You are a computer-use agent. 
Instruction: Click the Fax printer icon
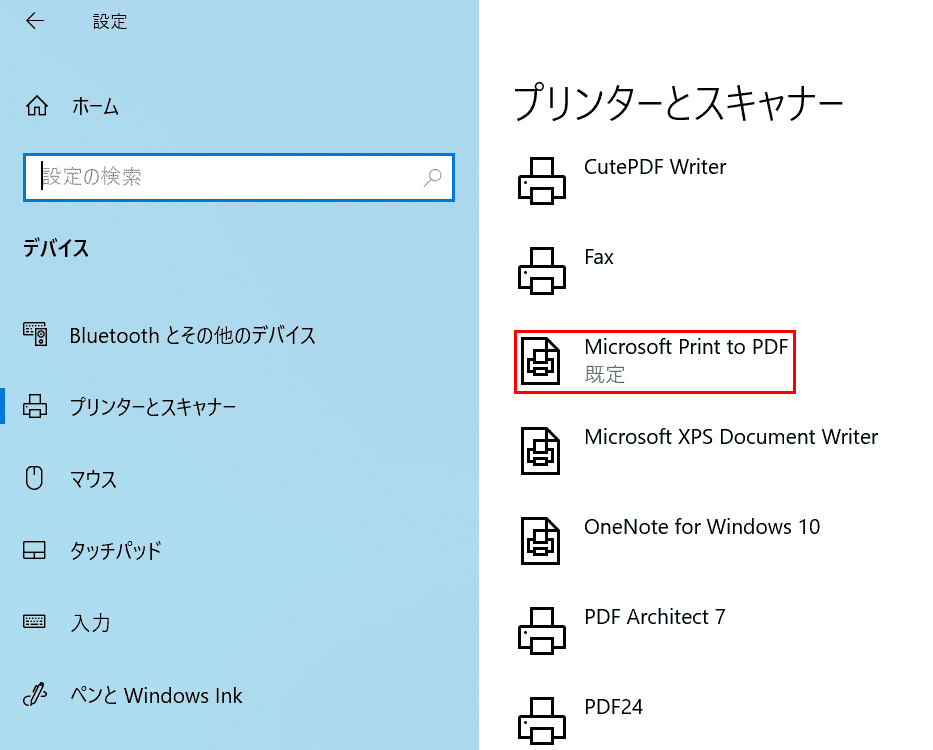[x=541, y=271]
